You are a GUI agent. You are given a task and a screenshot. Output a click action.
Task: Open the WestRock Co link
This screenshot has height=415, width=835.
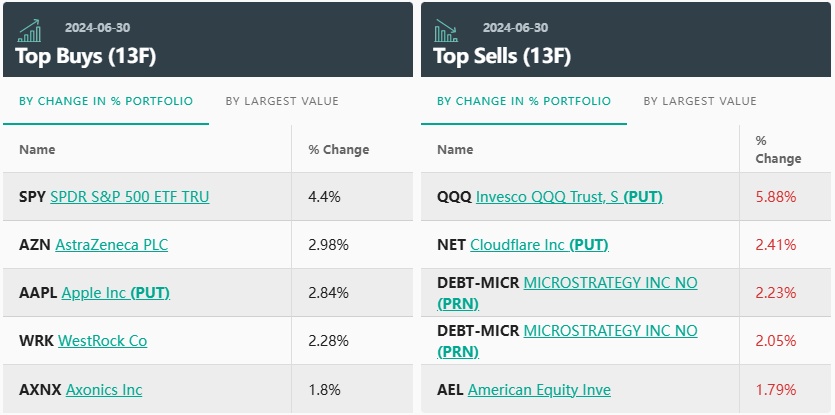102,341
